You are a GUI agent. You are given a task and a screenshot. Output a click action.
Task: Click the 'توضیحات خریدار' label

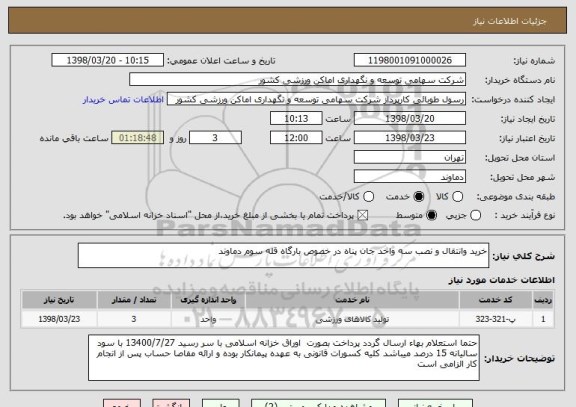tap(519, 359)
